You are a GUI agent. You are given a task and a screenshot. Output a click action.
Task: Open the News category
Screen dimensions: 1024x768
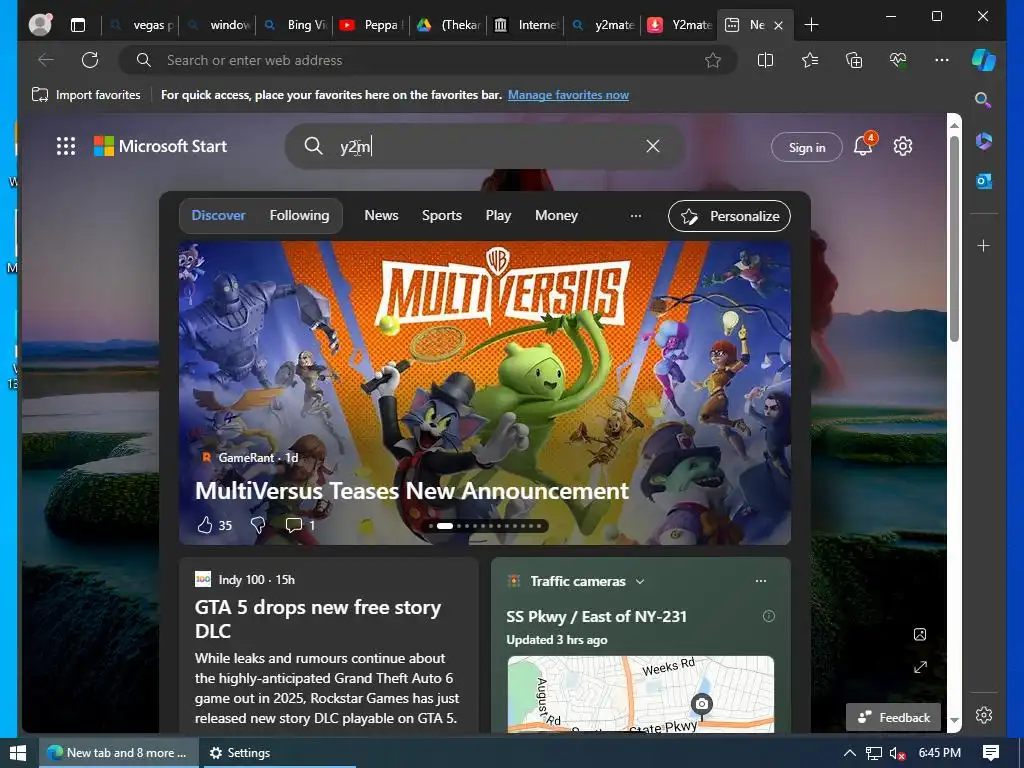[x=381, y=215]
